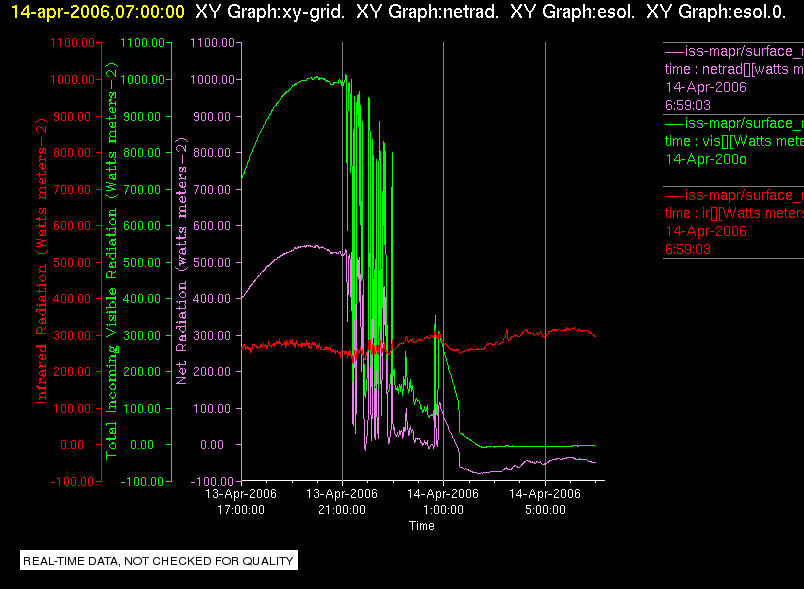The height and width of the screenshot is (589, 804).
Task: Click green axis tick value 0.00
Action: [142, 445]
